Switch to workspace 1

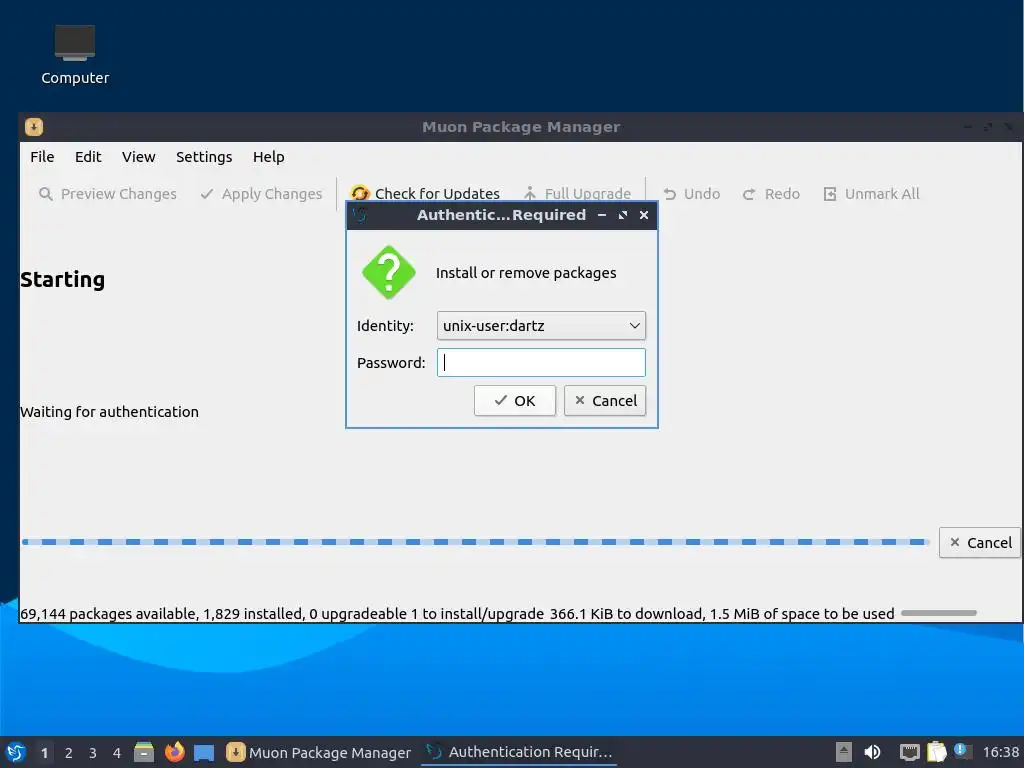[44, 753]
